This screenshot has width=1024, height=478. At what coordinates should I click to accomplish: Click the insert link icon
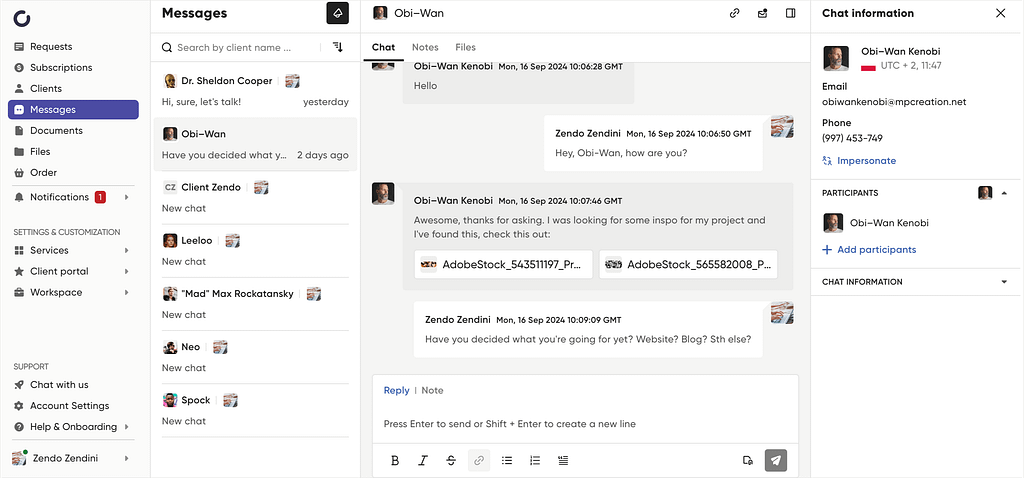tap(479, 460)
